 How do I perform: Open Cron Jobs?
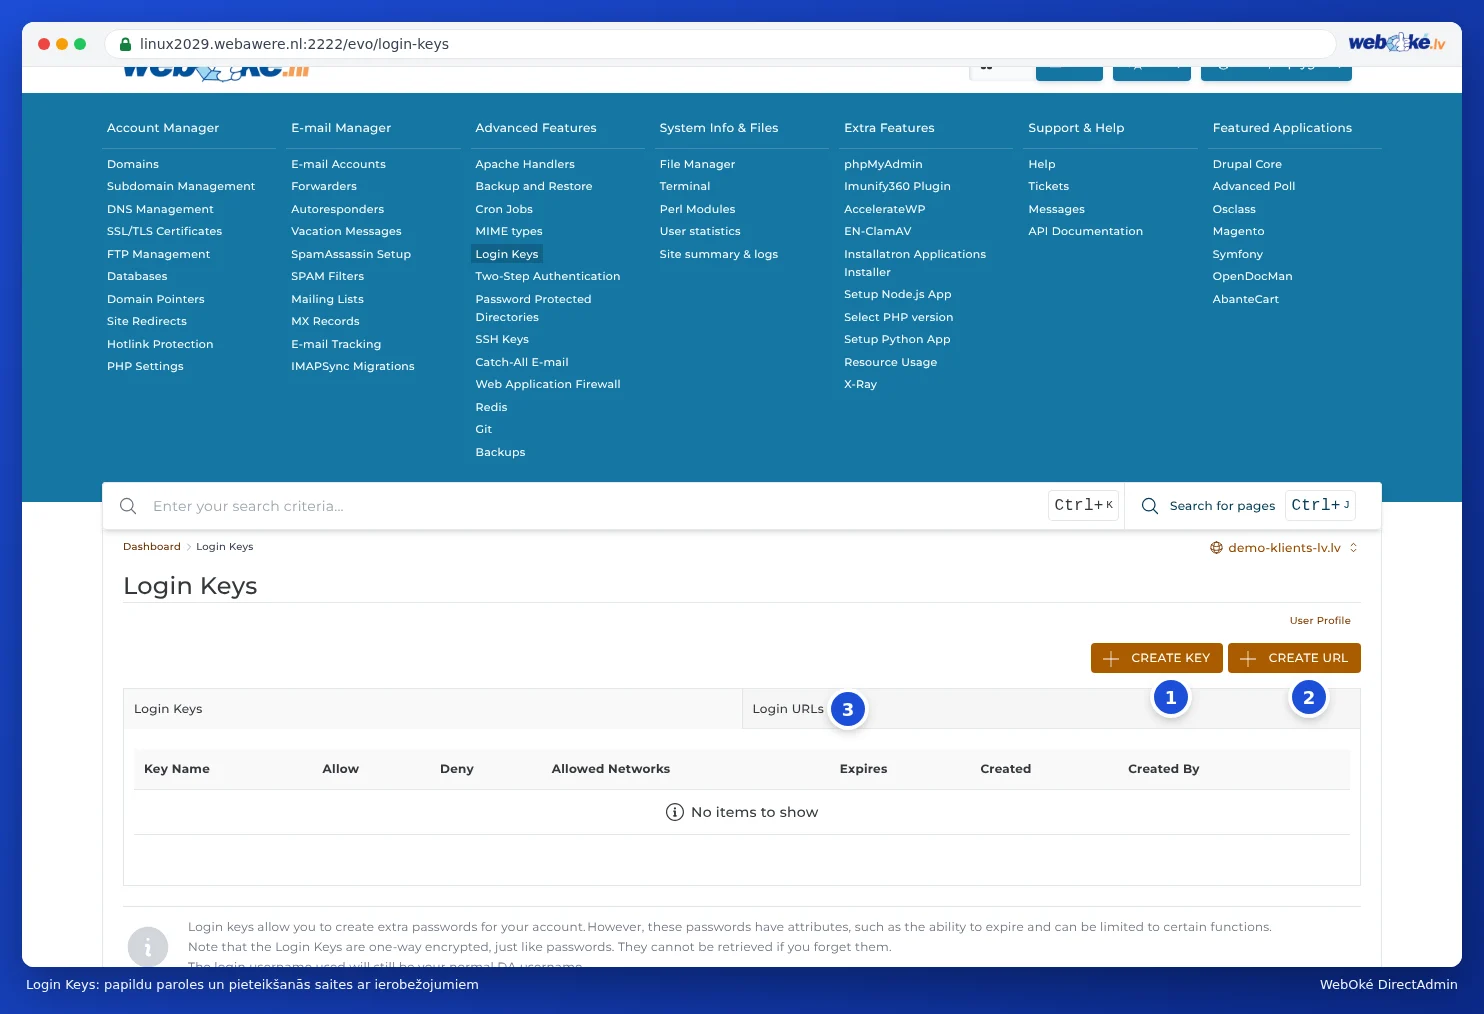point(504,209)
